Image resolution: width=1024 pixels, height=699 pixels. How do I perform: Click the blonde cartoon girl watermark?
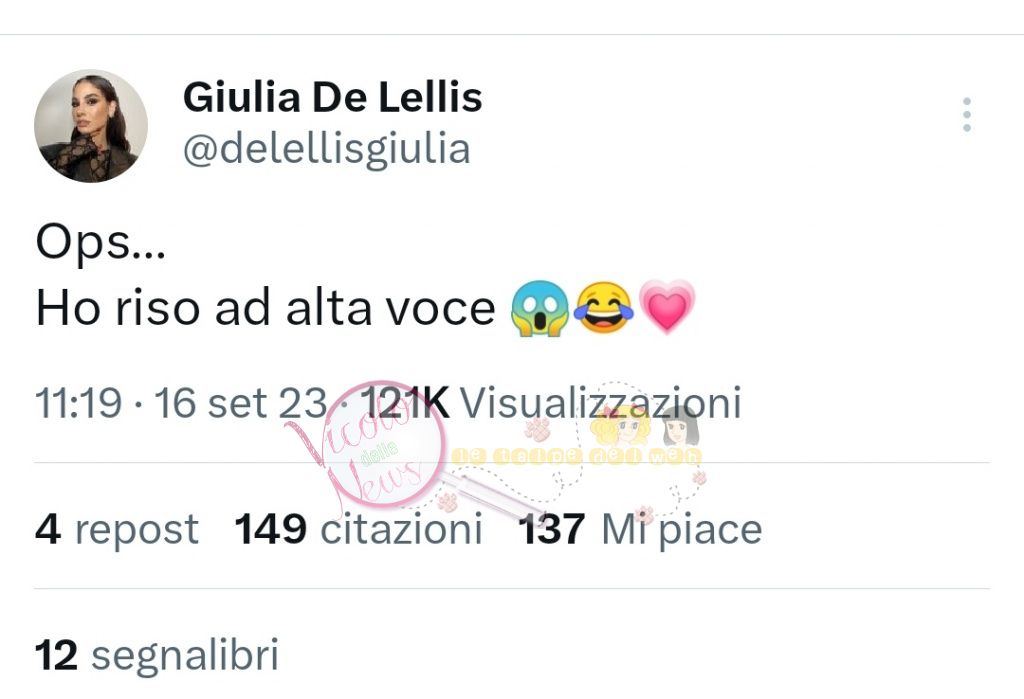coord(620,427)
